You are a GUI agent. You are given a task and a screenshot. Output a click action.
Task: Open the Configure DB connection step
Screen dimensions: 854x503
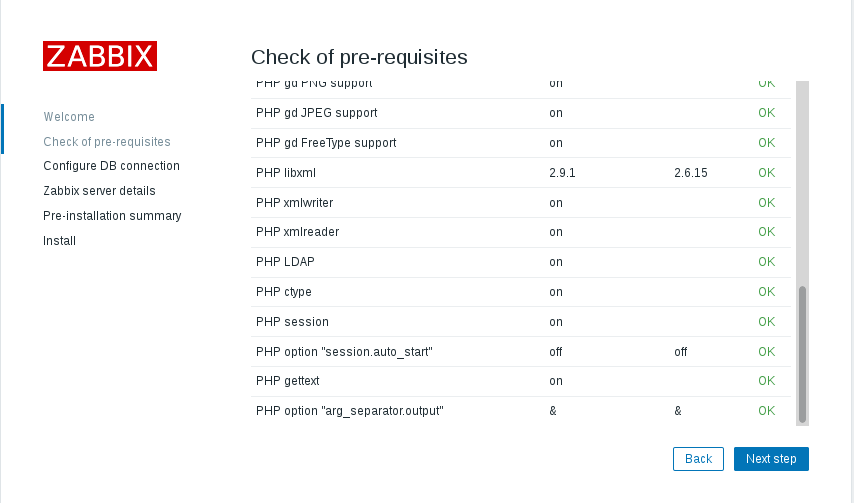point(112,166)
